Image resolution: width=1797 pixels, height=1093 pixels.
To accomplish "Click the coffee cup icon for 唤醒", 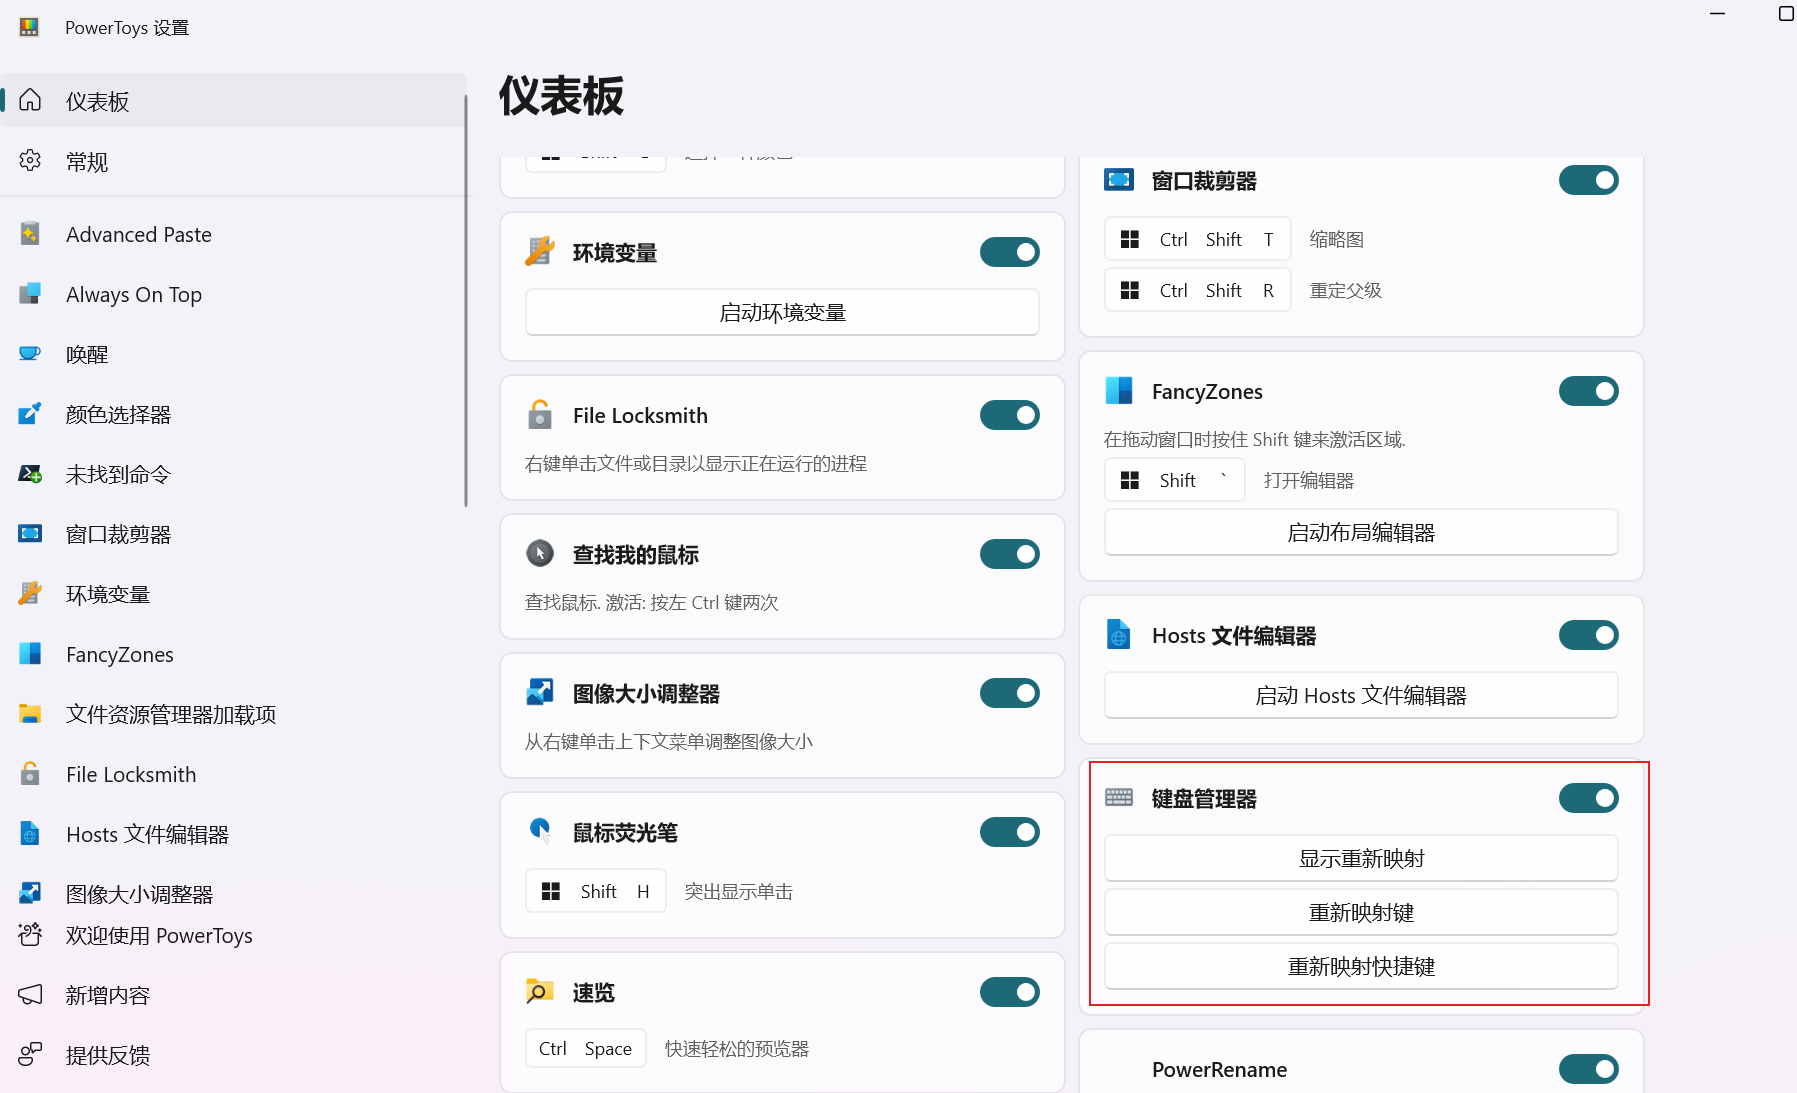I will pyautogui.click(x=30, y=354).
